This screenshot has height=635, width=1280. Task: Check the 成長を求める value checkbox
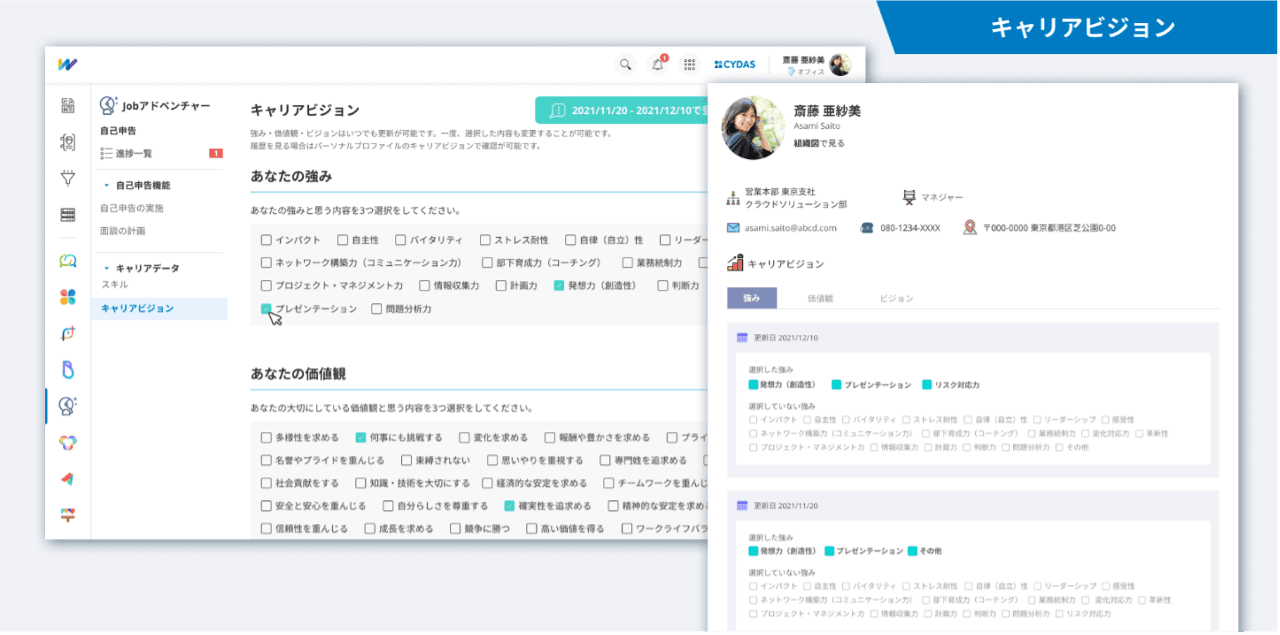pyautogui.click(x=370, y=528)
